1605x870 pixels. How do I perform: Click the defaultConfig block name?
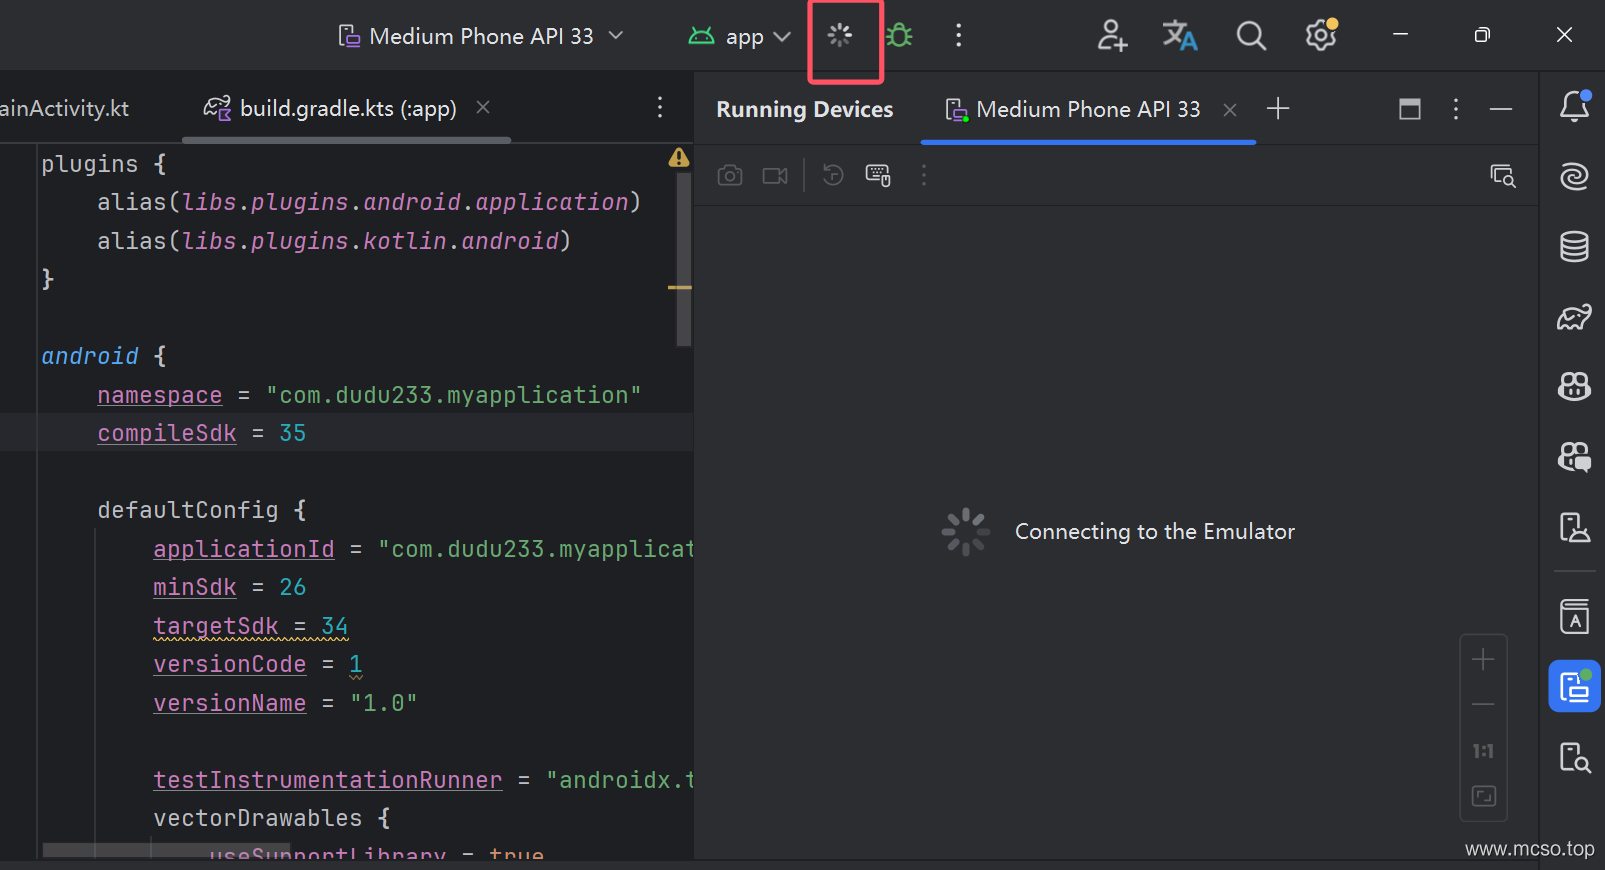(x=188, y=511)
